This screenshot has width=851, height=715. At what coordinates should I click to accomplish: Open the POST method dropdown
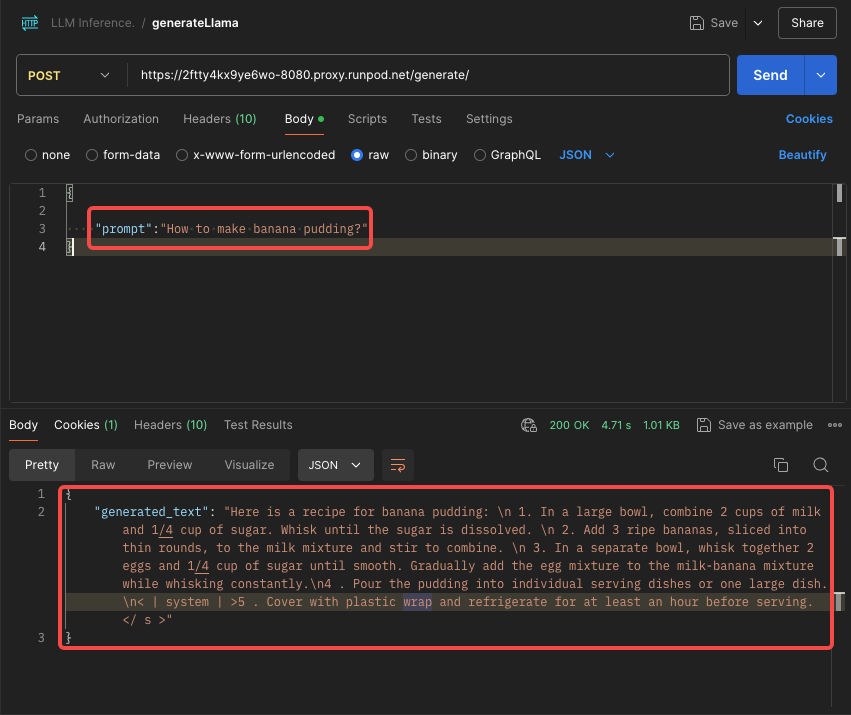[70, 75]
